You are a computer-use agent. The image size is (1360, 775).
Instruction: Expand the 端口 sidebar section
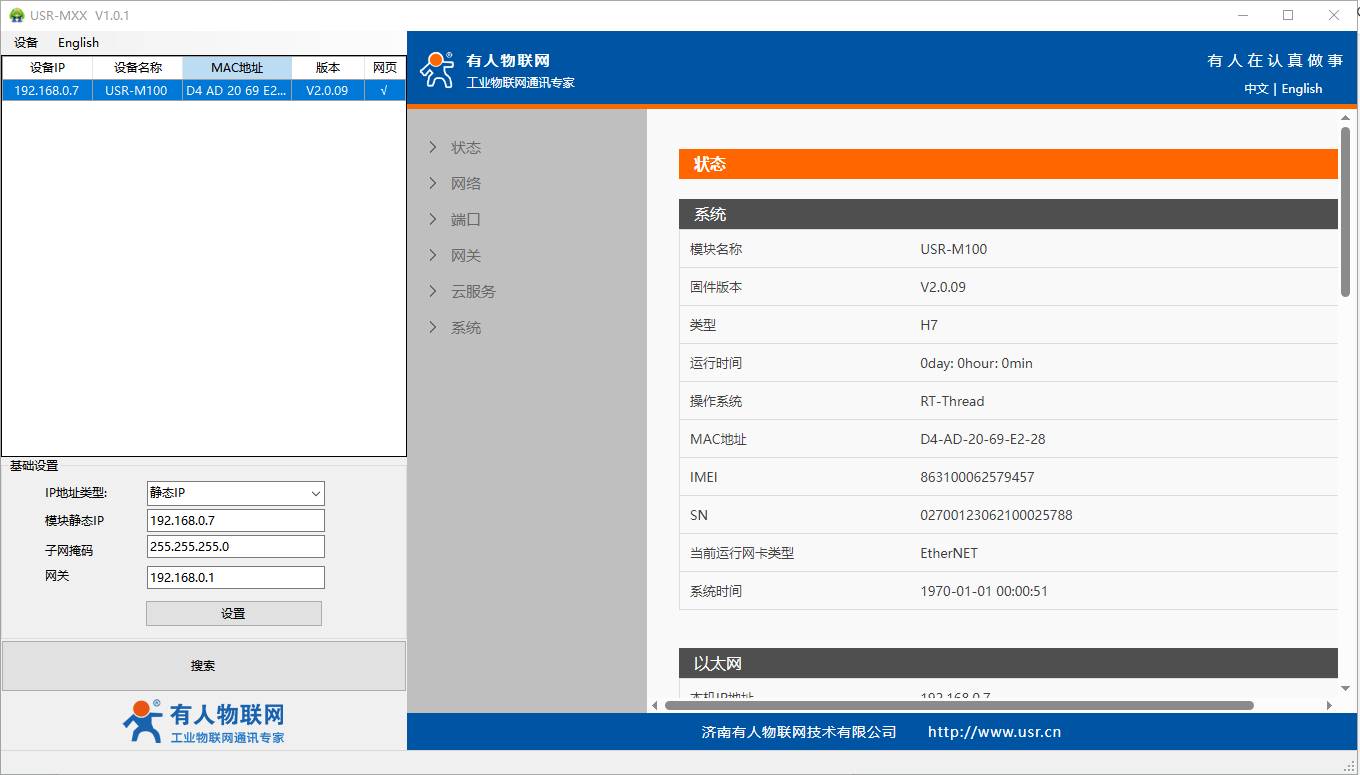pyautogui.click(x=465, y=220)
